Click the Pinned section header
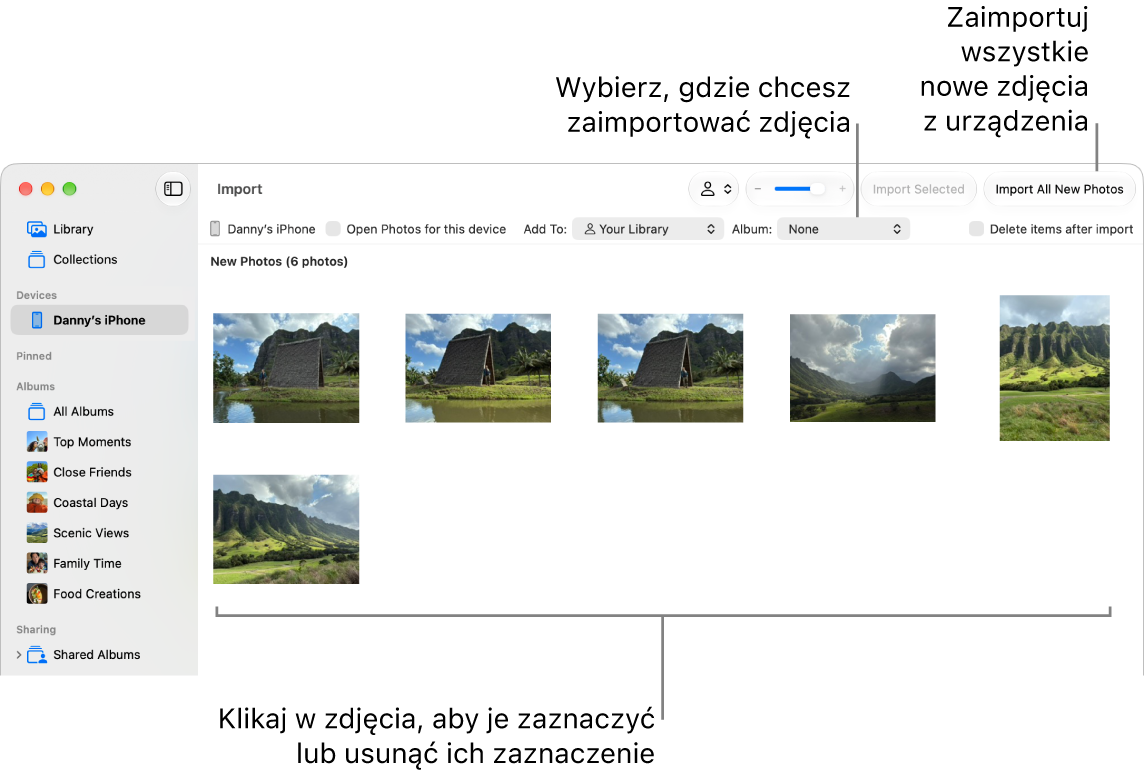The height and width of the screenshot is (771, 1144). [x=34, y=356]
